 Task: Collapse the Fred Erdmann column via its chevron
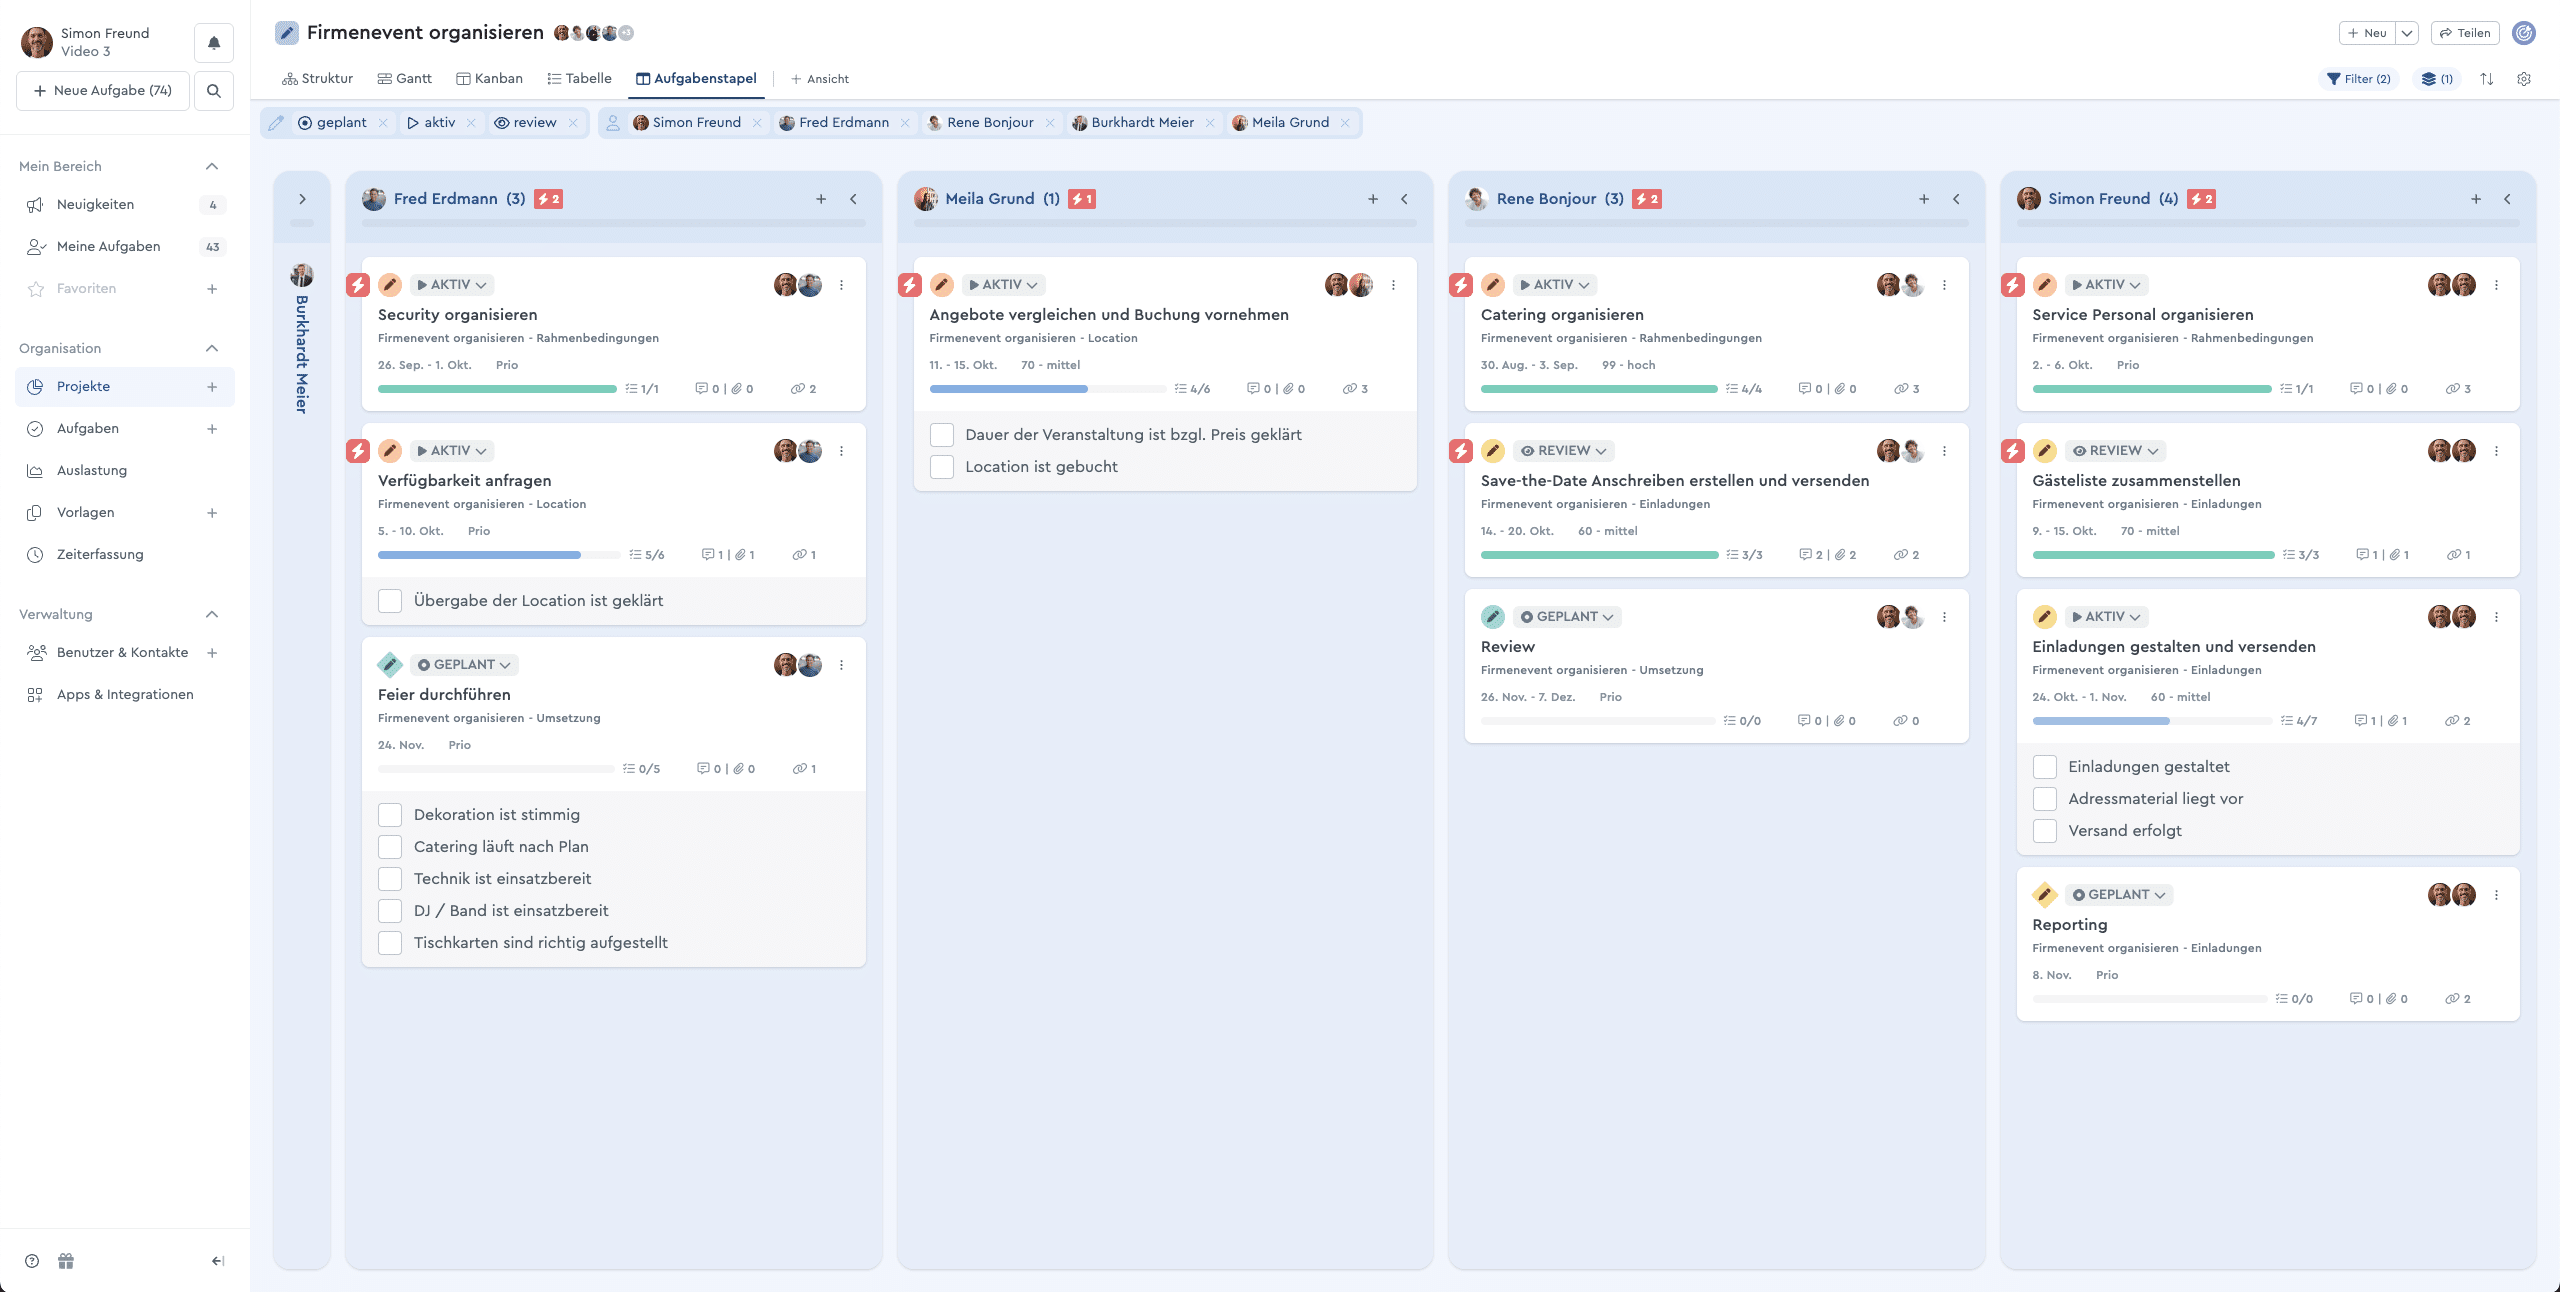(x=853, y=198)
